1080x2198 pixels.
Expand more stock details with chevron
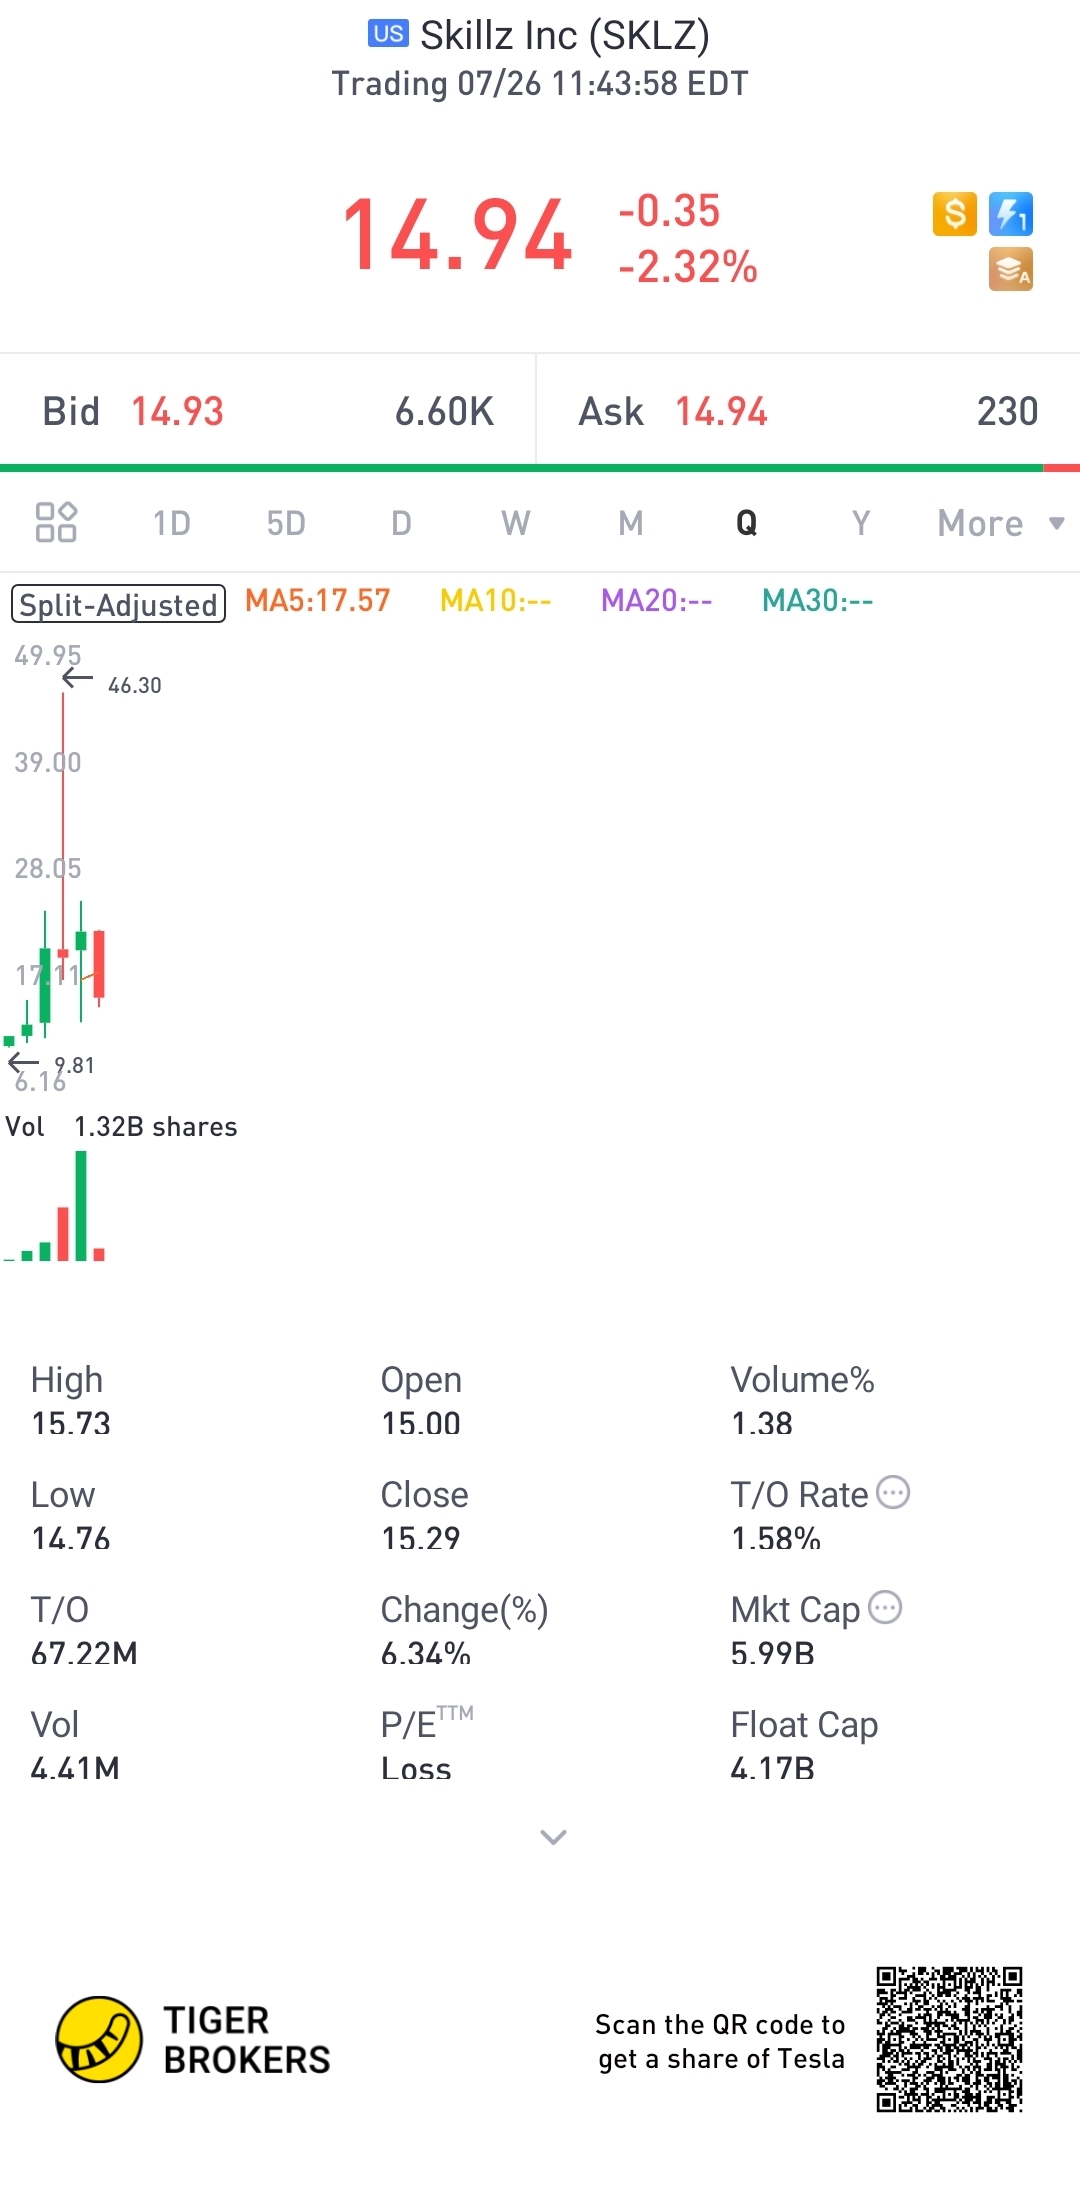tap(553, 1837)
